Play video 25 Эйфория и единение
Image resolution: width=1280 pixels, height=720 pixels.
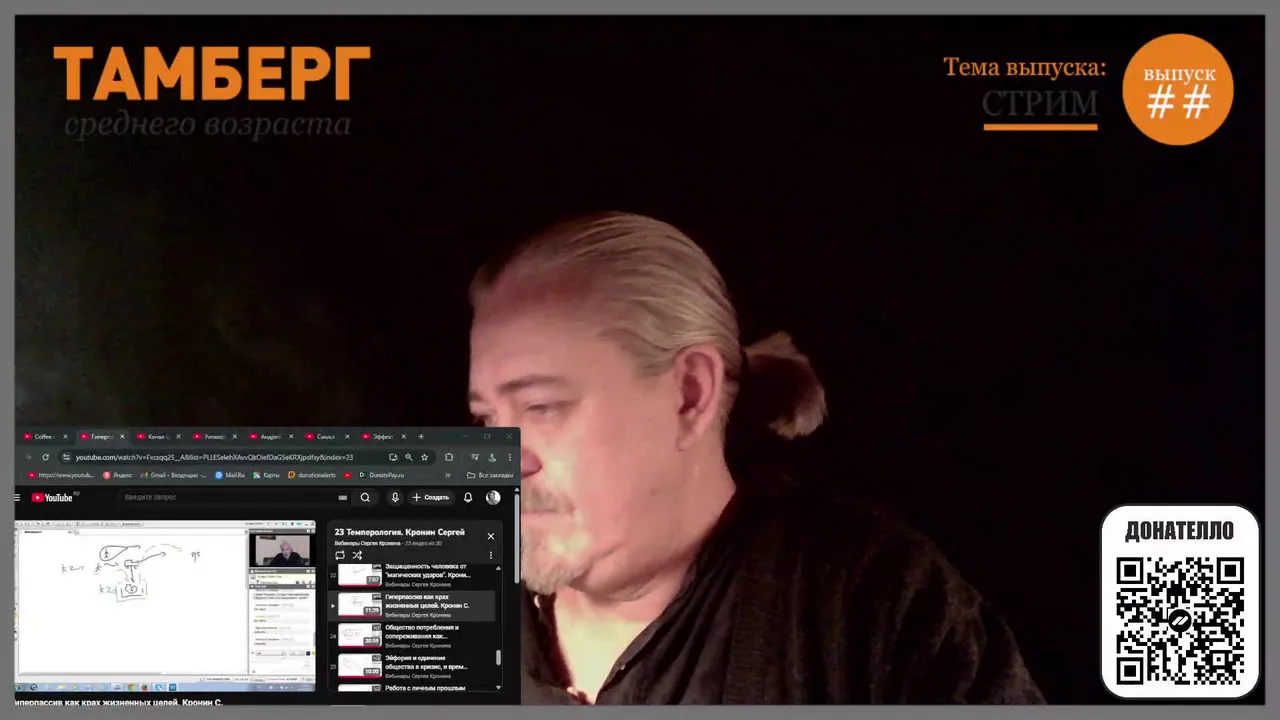point(412,667)
